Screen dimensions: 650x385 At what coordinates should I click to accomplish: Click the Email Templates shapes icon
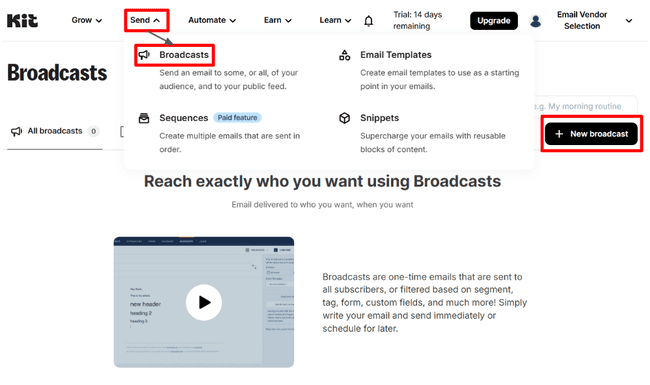pyautogui.click(x=344, y=55)
